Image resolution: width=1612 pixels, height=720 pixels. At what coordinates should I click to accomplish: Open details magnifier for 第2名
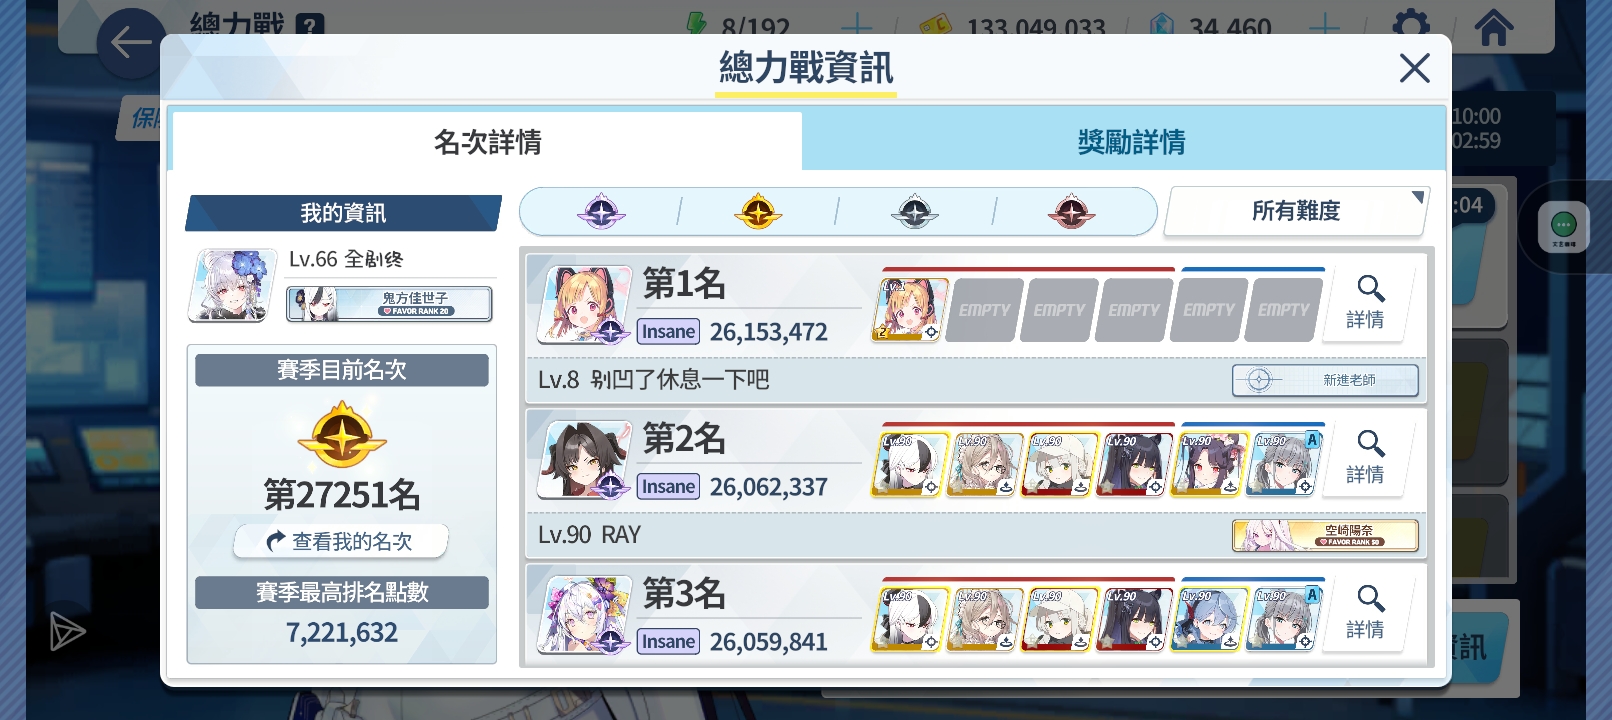1367,458
